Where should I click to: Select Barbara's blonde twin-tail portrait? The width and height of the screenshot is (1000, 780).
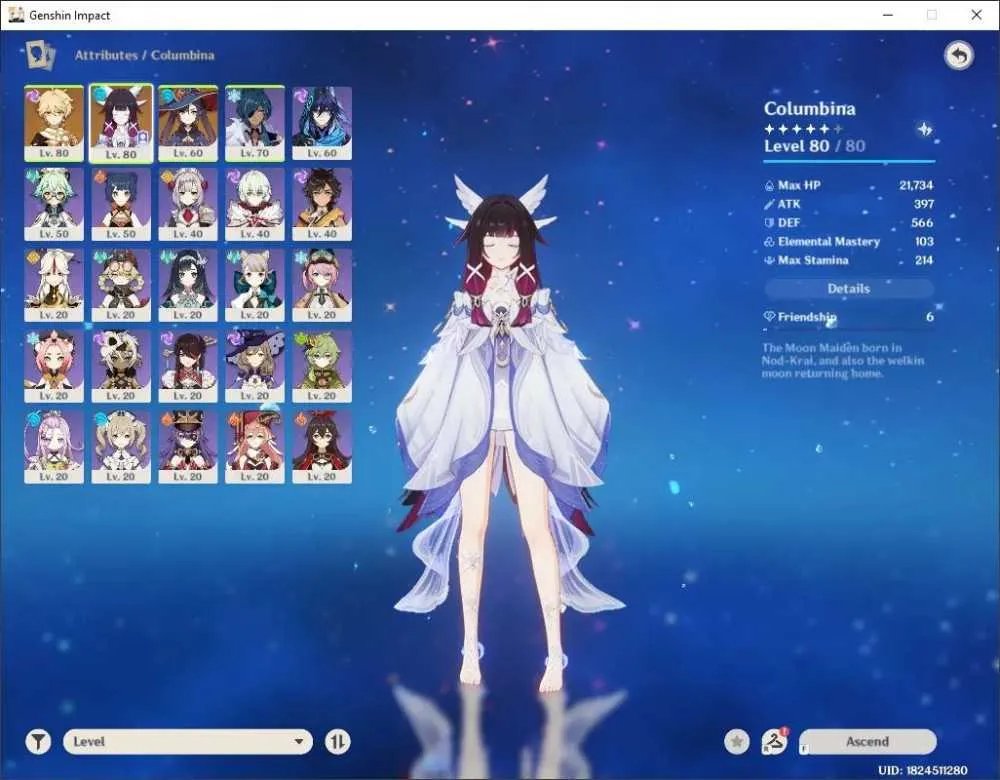[x=121, y=448]
